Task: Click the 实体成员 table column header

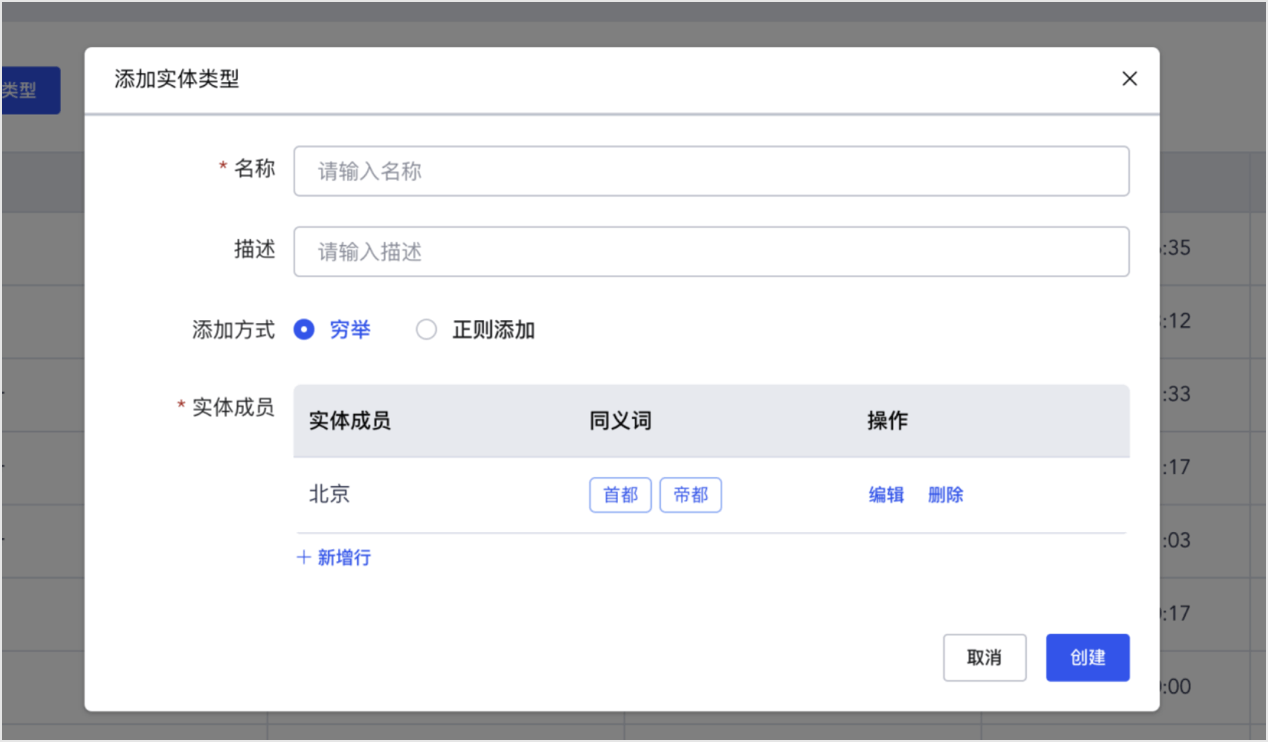Action: 349,421
